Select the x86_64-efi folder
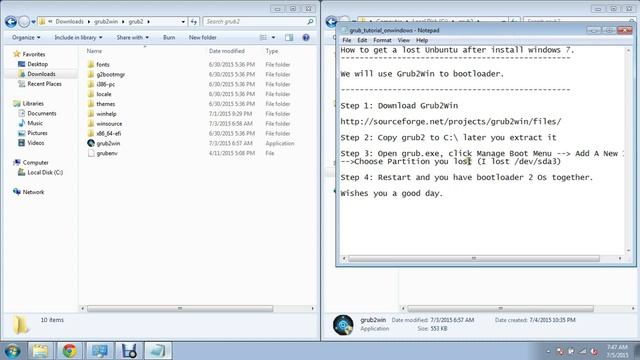640x360 pixels. pyautogui.click(x=109, y=133)
